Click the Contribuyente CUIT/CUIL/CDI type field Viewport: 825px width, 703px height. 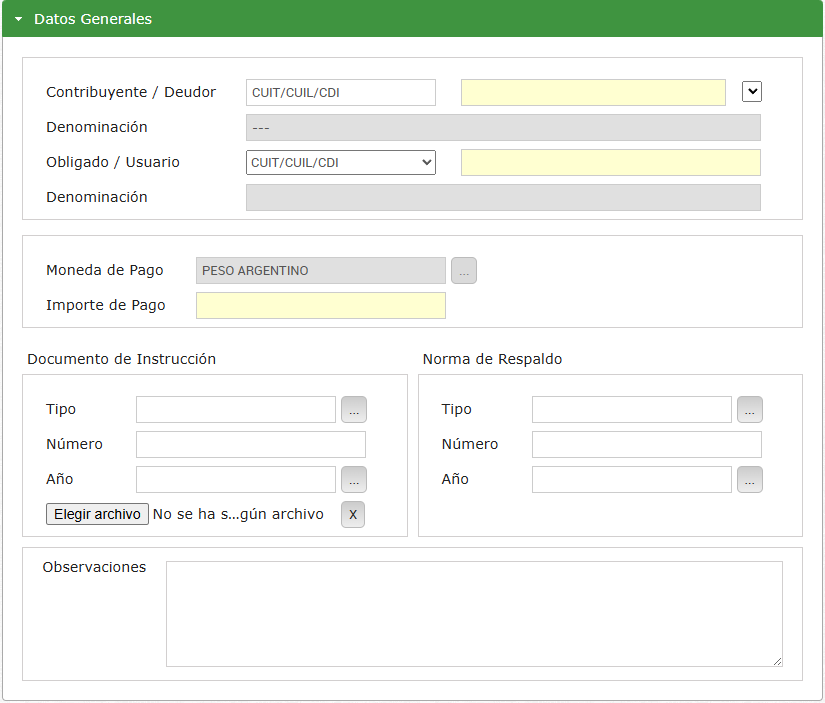coord(340,93)
